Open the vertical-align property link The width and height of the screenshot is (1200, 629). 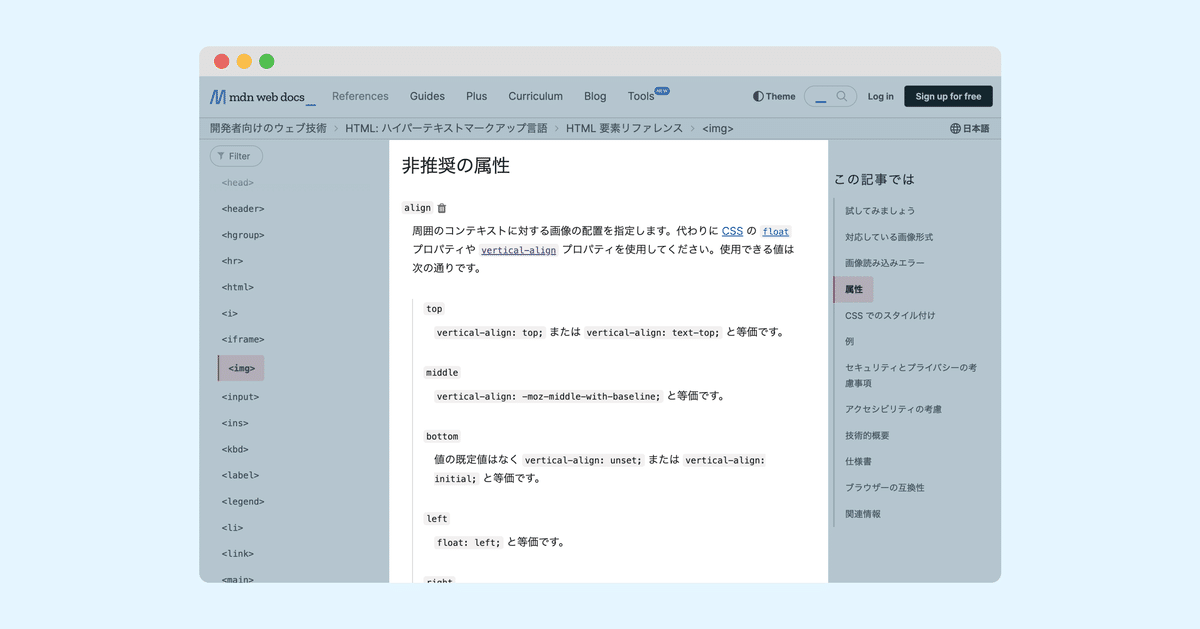pos(518,250)
